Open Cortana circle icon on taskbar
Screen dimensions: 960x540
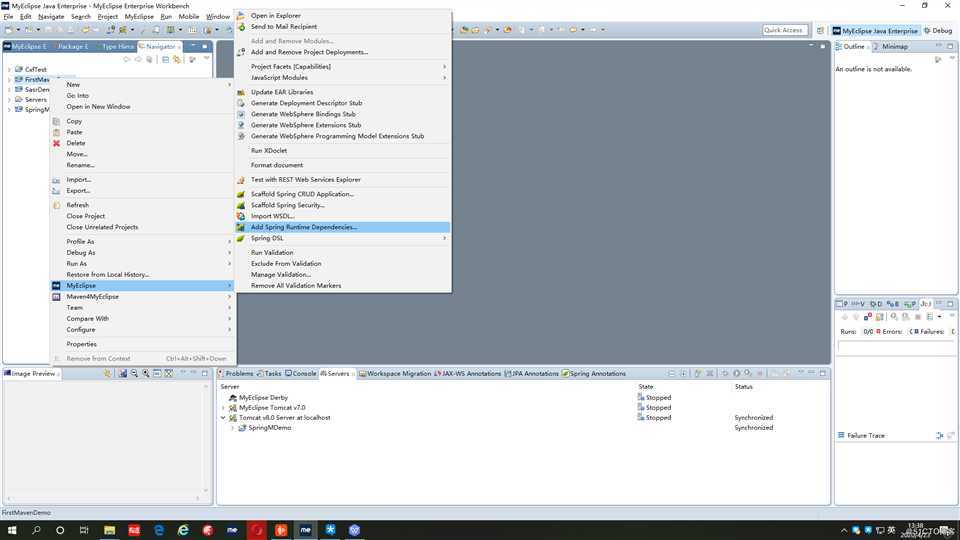click(60, 530)
